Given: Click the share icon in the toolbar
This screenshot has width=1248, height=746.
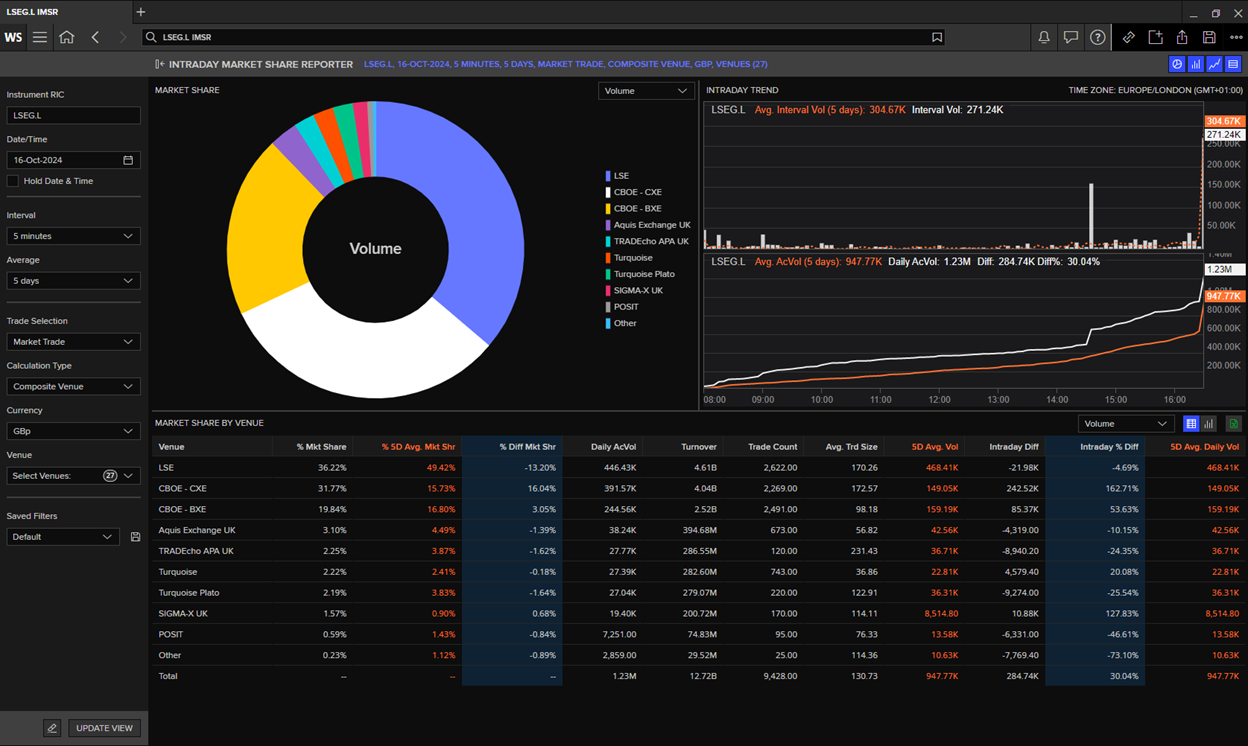Looking at the screenshot, I should [x=1181, y=37].
